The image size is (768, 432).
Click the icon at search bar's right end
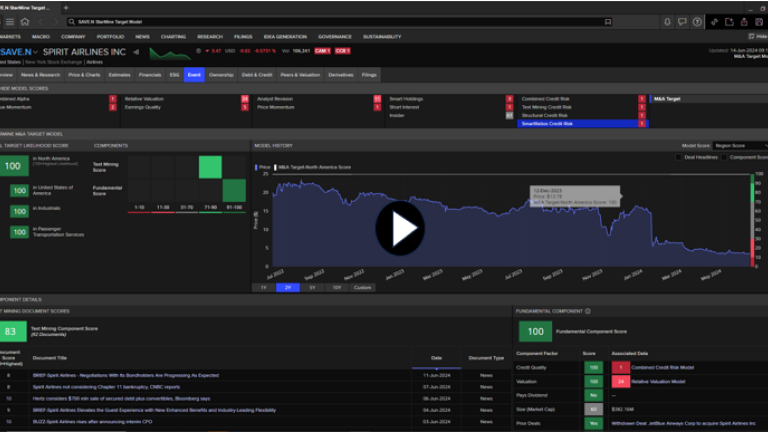pyautogui.click(x=607, y=21)
